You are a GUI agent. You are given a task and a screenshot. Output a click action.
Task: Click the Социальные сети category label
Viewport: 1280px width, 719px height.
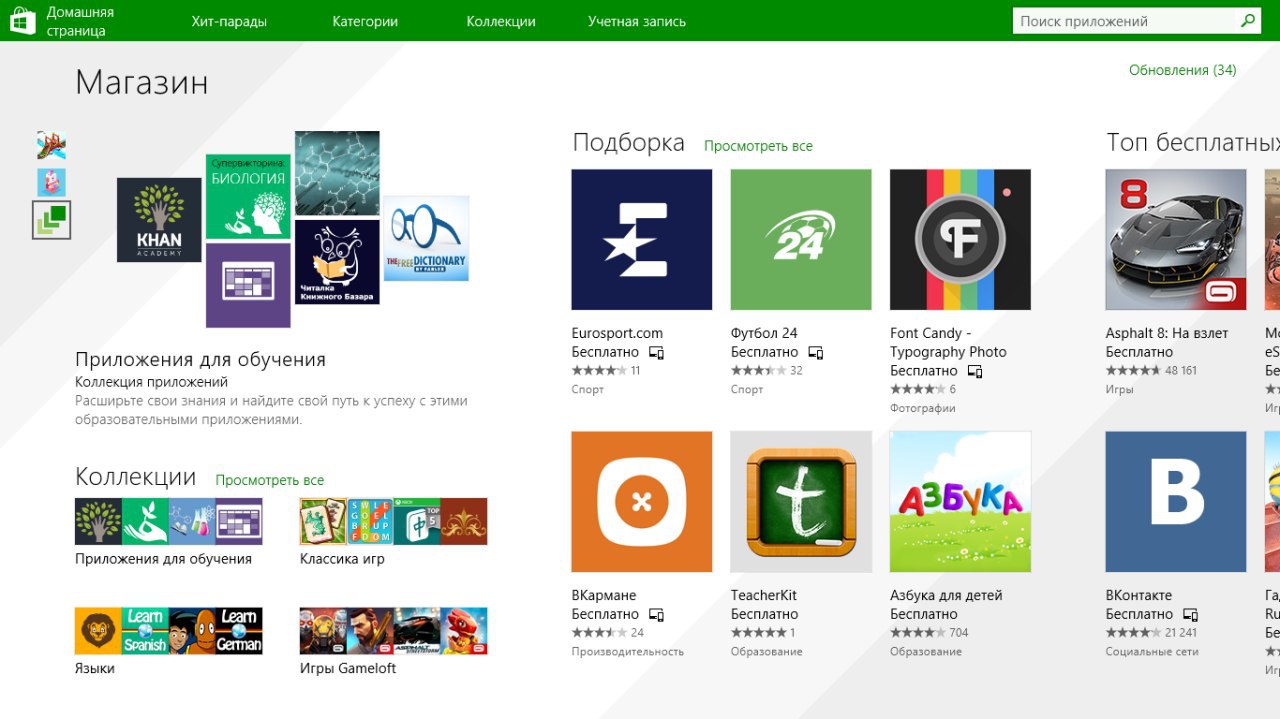(x=1152, y=651)
